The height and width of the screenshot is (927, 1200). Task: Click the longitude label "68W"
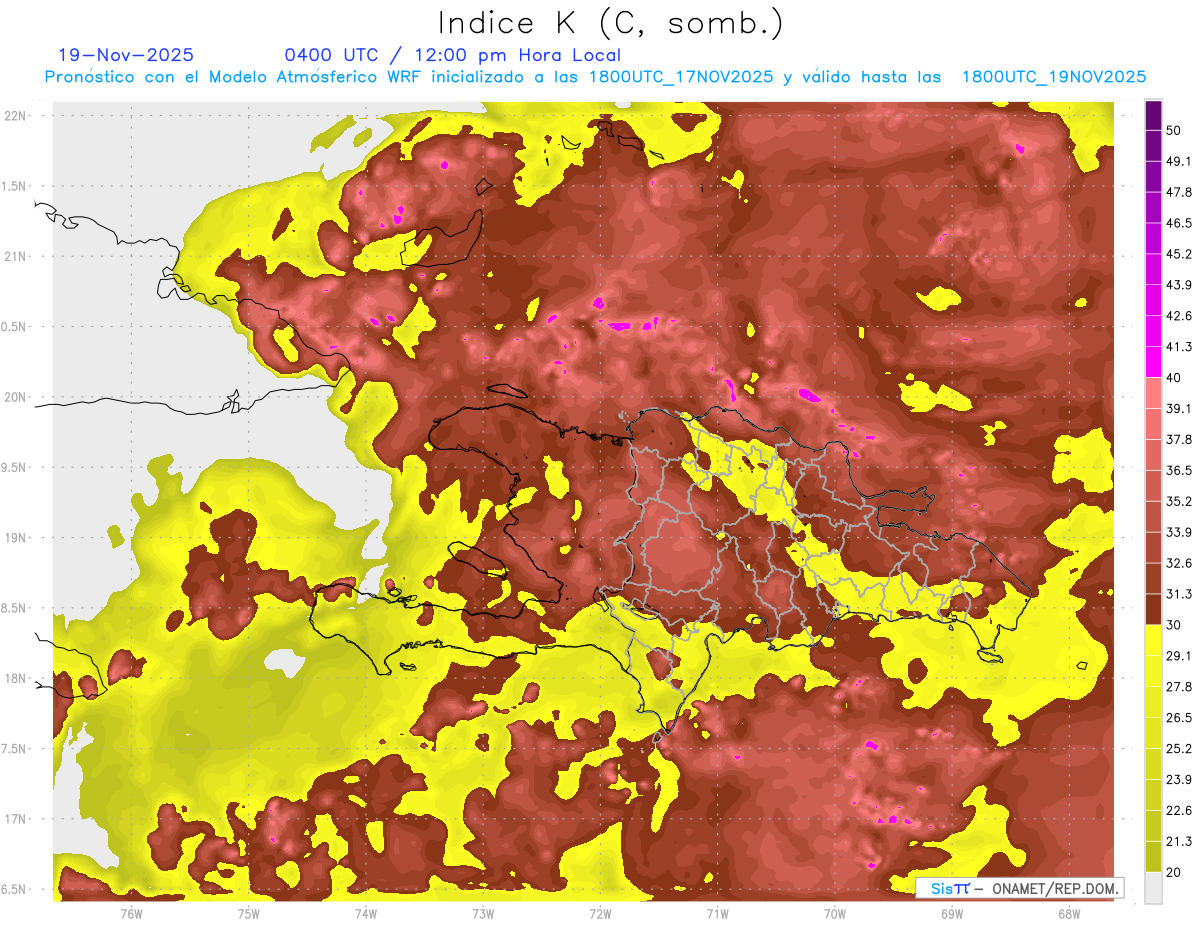coord(1068,914)
